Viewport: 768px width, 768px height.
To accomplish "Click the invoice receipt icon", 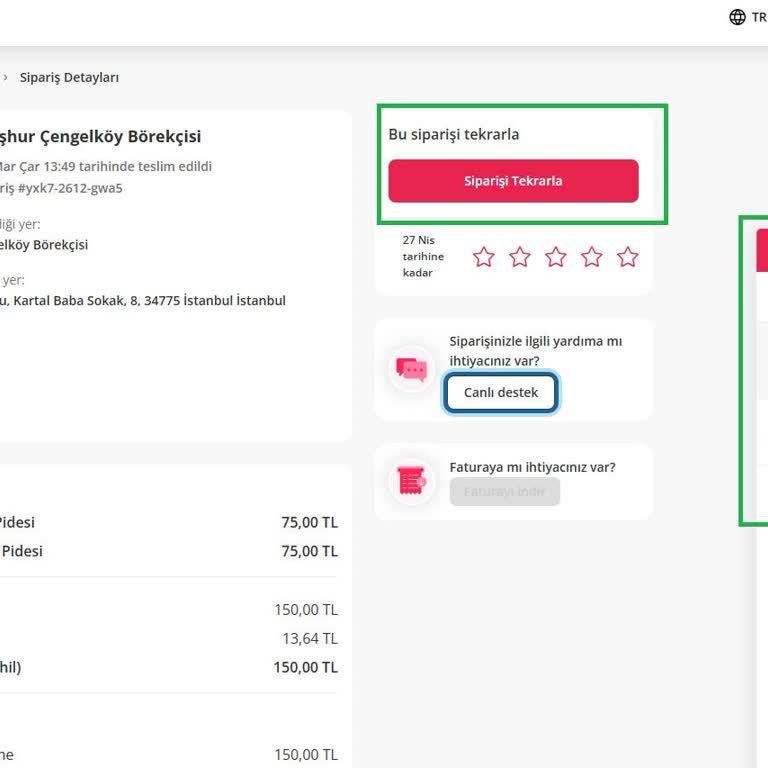I will (411, 481).
